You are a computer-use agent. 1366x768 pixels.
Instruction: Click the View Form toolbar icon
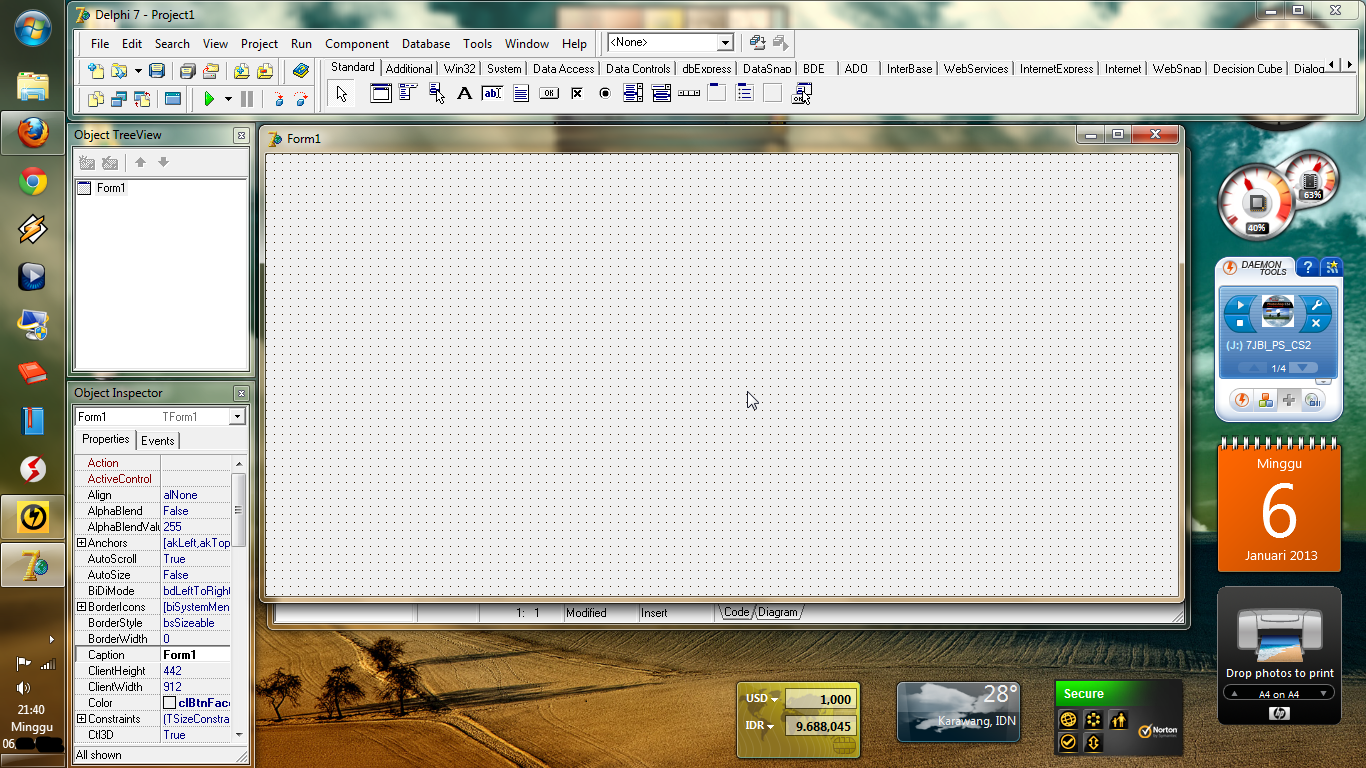tap(119, 99)
